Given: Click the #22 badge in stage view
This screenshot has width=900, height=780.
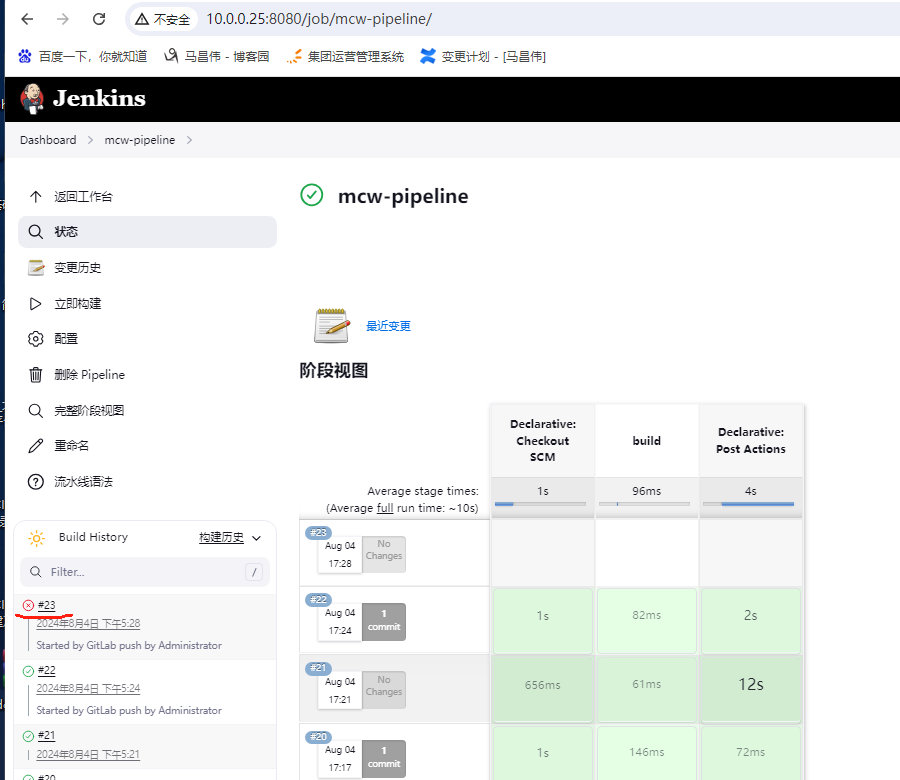Looking at the screenshot, I should point(319,600).
